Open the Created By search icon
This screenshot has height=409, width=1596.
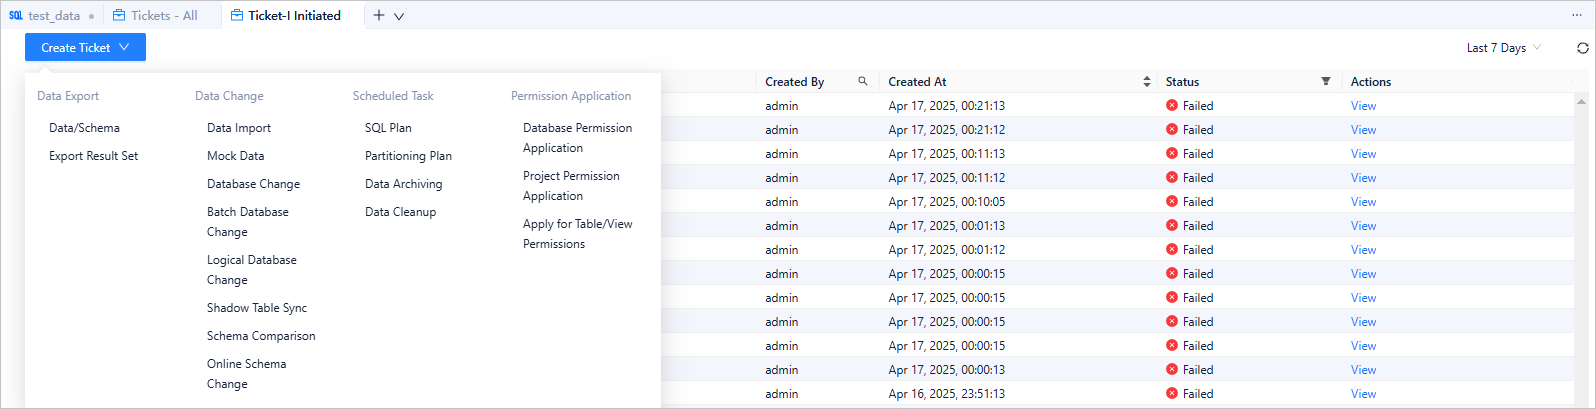click(x=862, y=81)
